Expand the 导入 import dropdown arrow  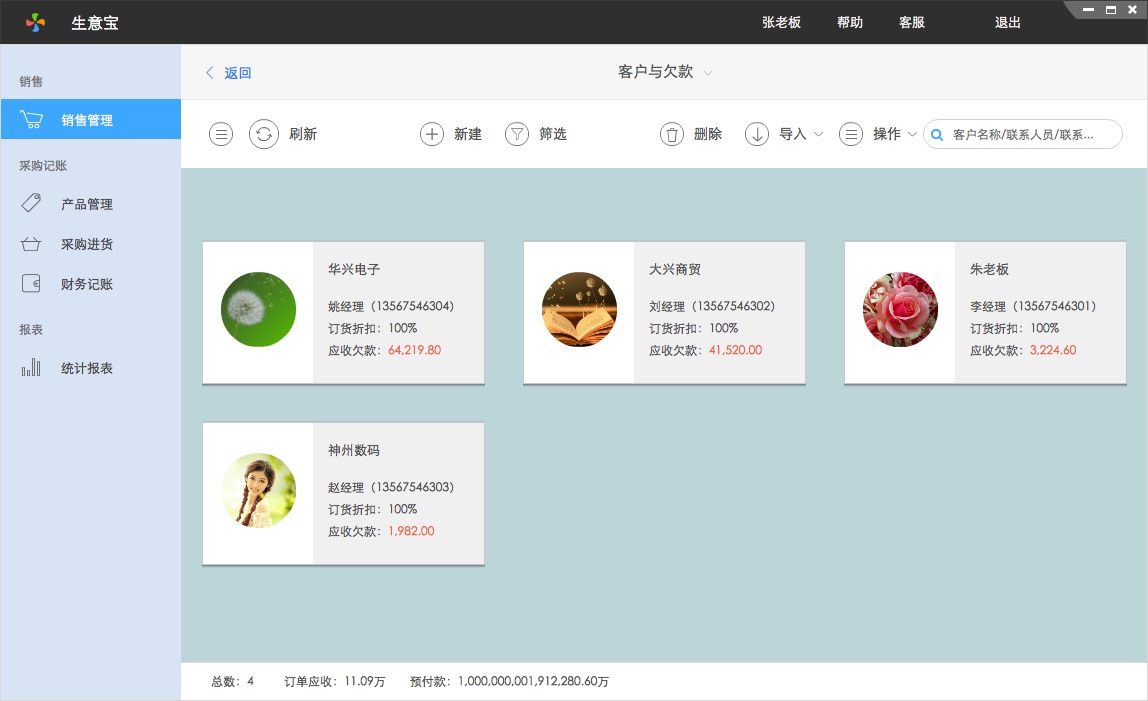click(819, 134)
